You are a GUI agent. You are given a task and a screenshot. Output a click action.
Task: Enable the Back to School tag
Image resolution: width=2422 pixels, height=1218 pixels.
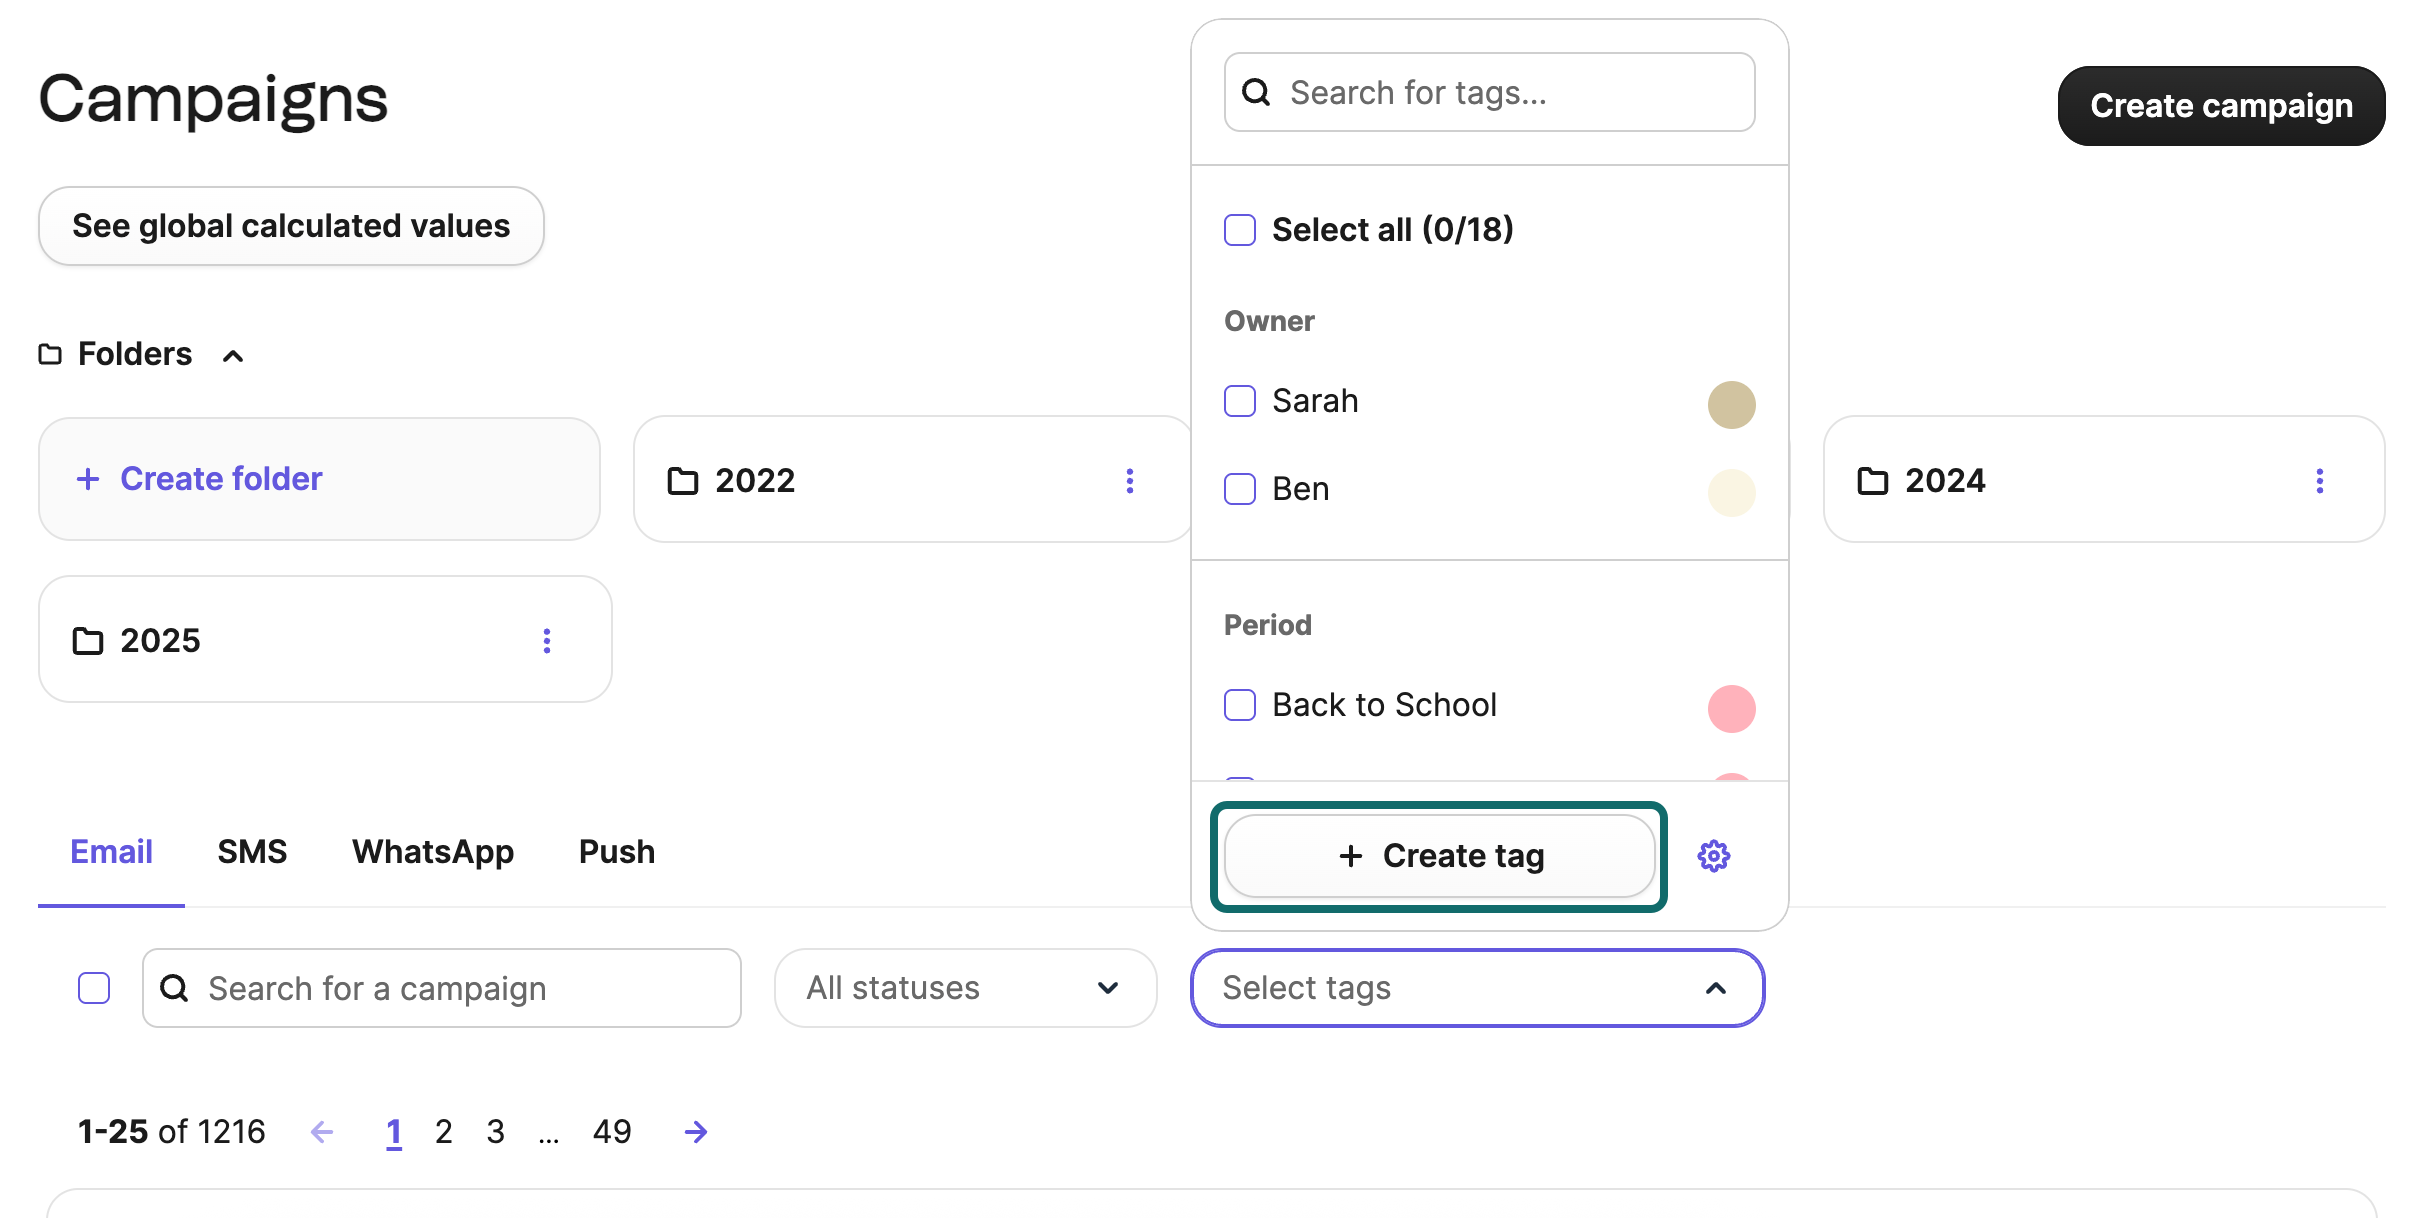pyautogui.click(x=1239, y=705)
